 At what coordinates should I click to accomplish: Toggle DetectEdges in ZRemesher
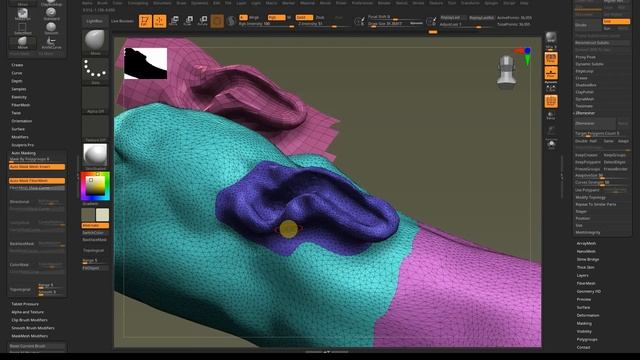click(615, 162)
